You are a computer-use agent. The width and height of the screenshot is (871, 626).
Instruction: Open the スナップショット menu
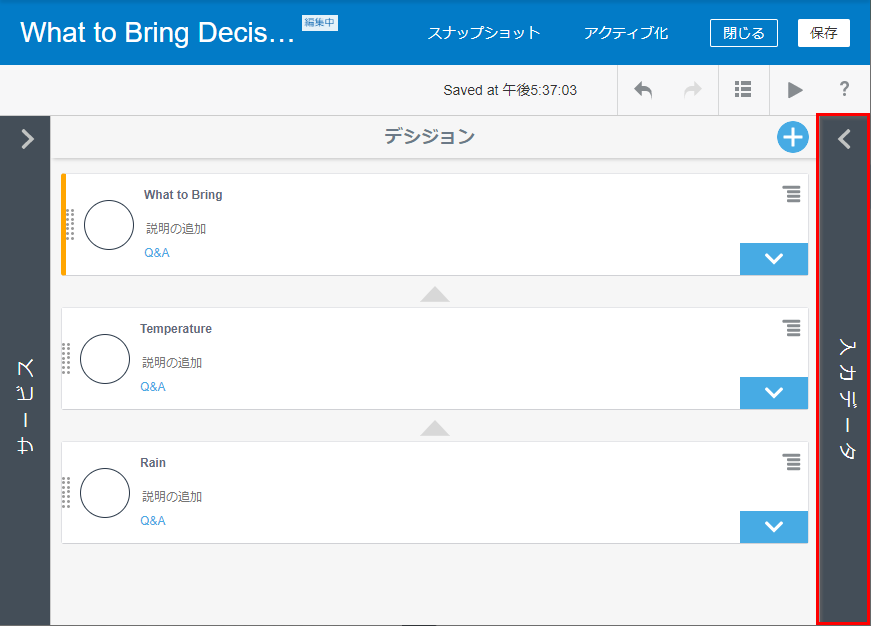coord(484,33)
